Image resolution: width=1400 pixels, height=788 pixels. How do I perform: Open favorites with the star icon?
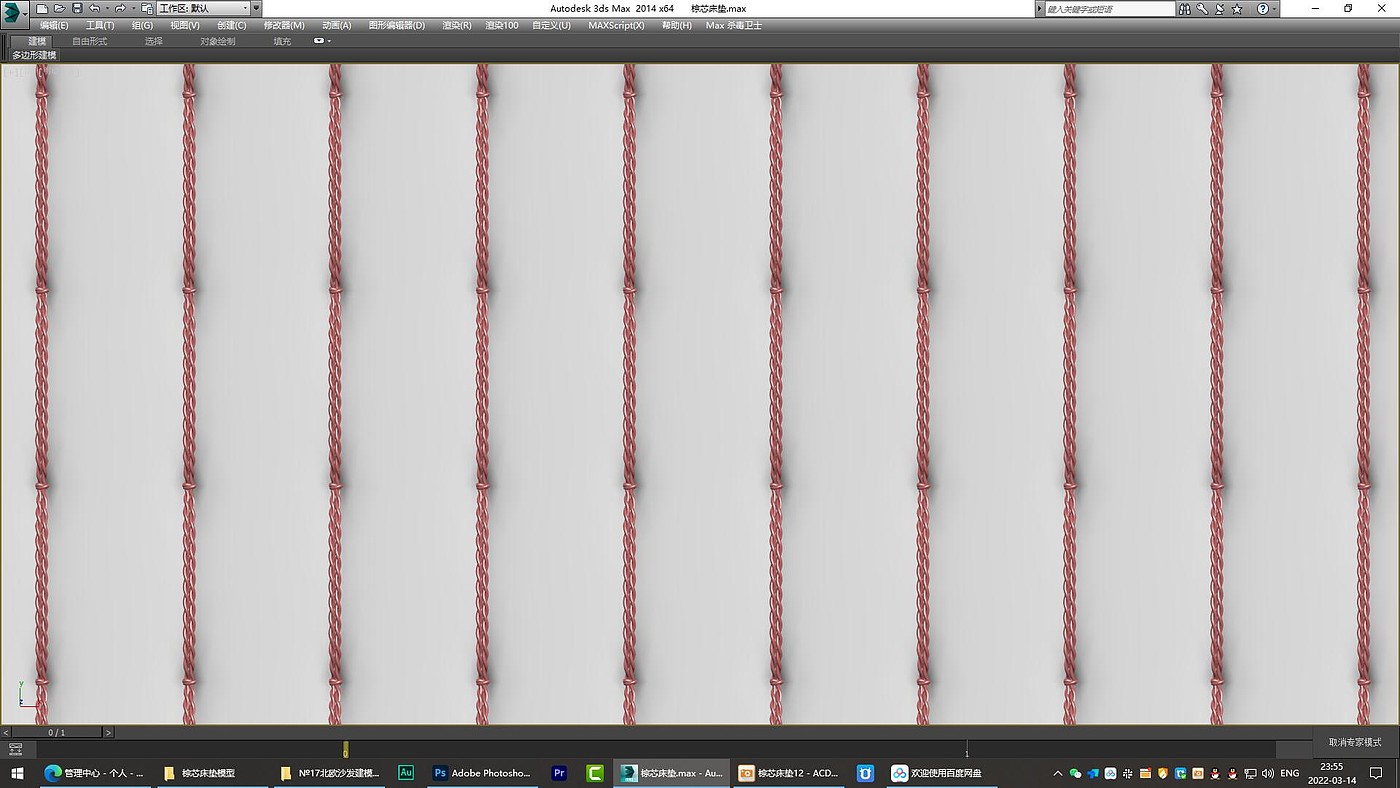coord(1237,9)
